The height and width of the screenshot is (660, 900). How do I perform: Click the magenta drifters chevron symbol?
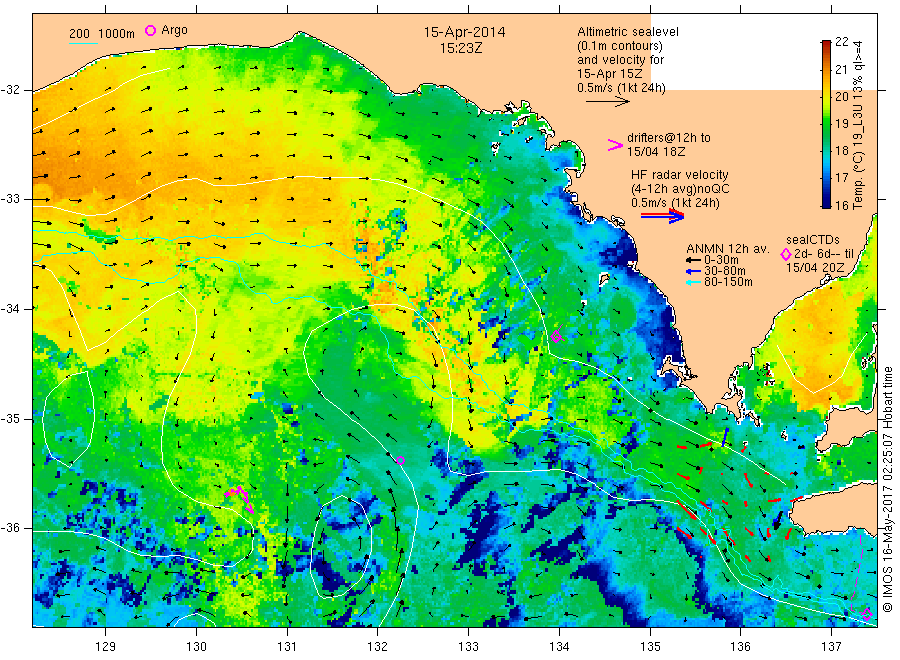pos(615,145)
